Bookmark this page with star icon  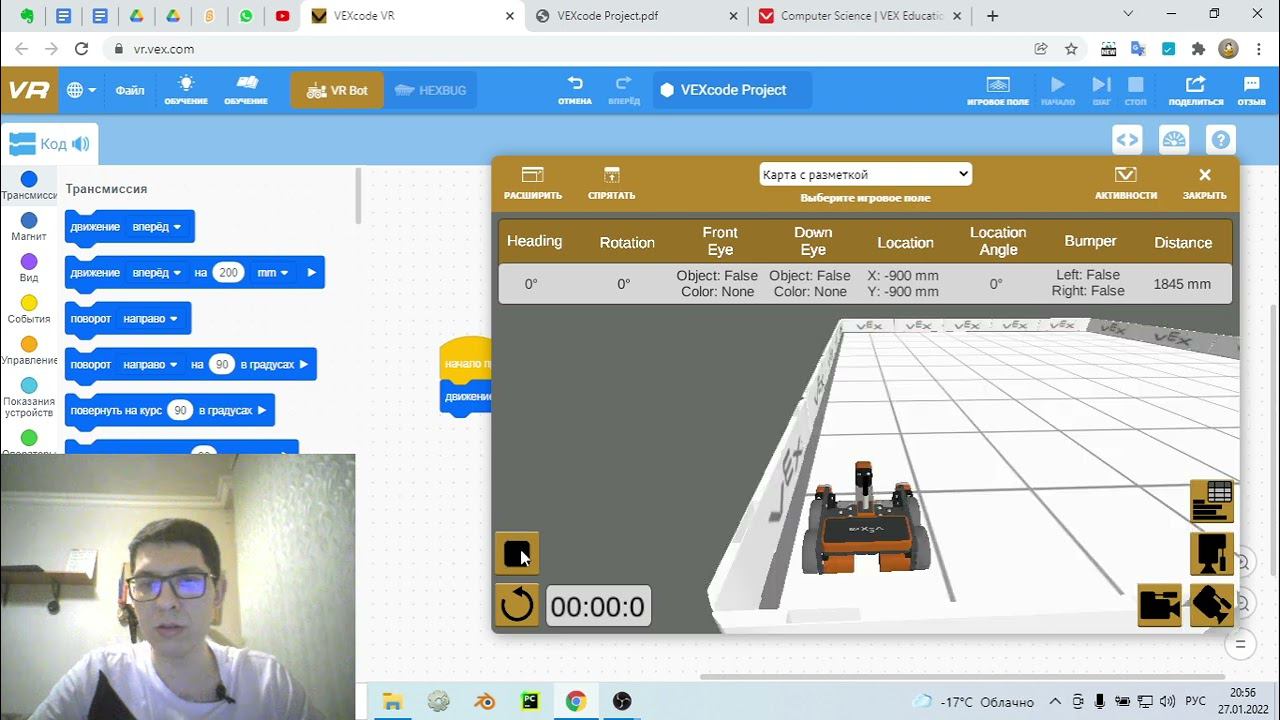pyautogui.click(x=1071, y=49)
